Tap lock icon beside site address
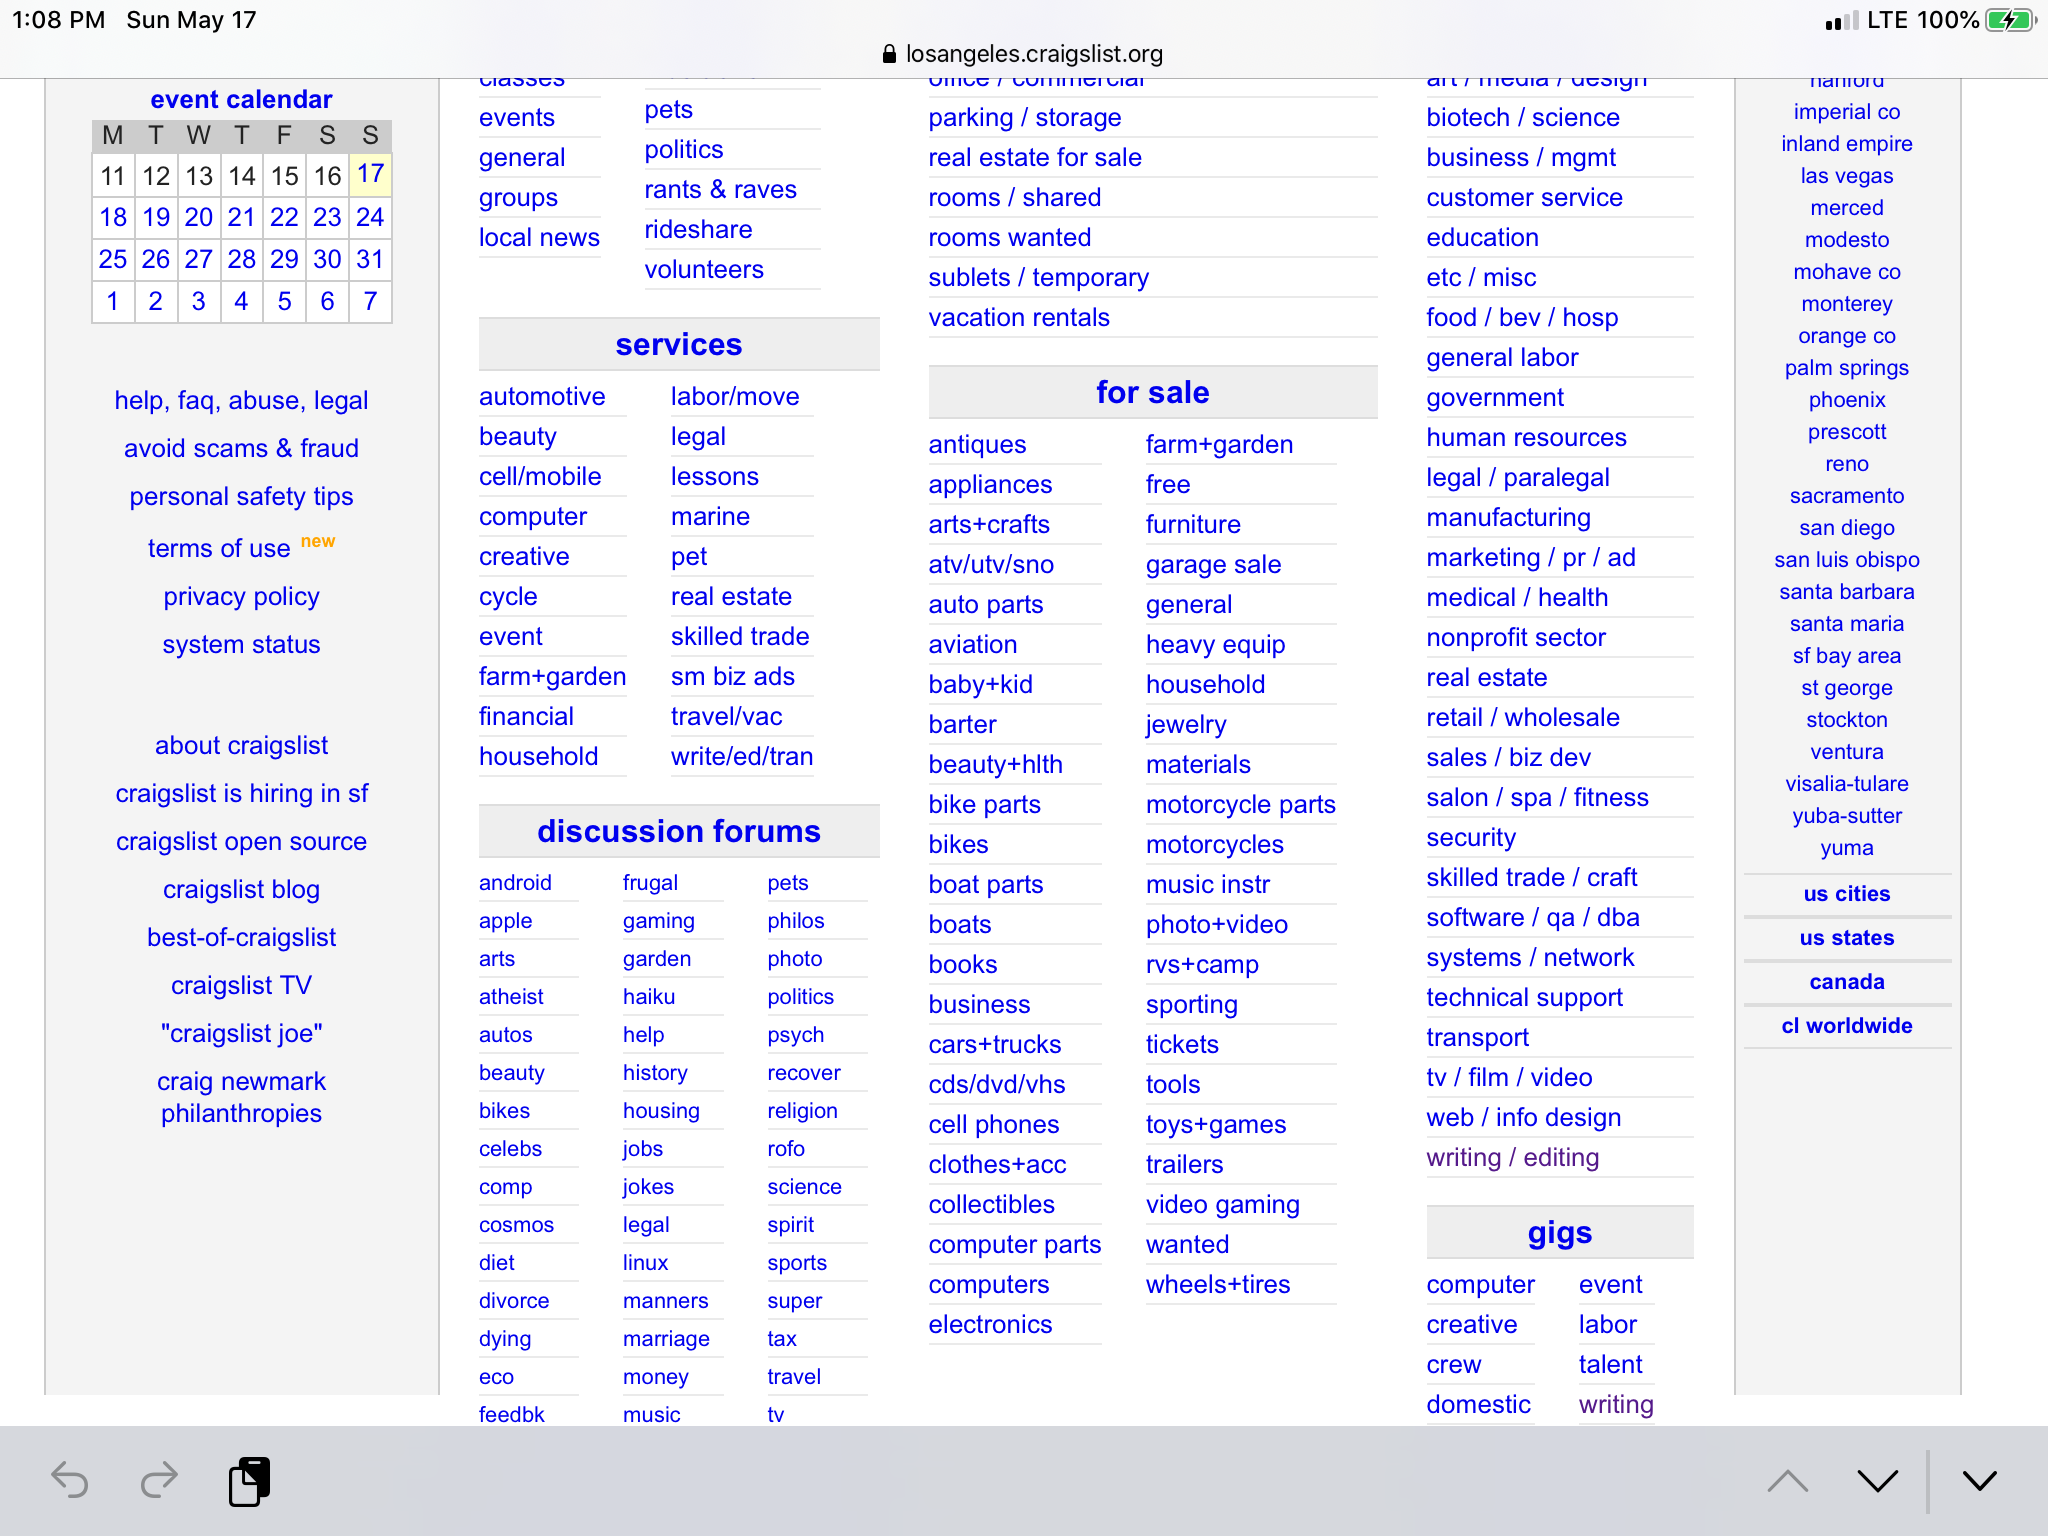 coord(889,54)
